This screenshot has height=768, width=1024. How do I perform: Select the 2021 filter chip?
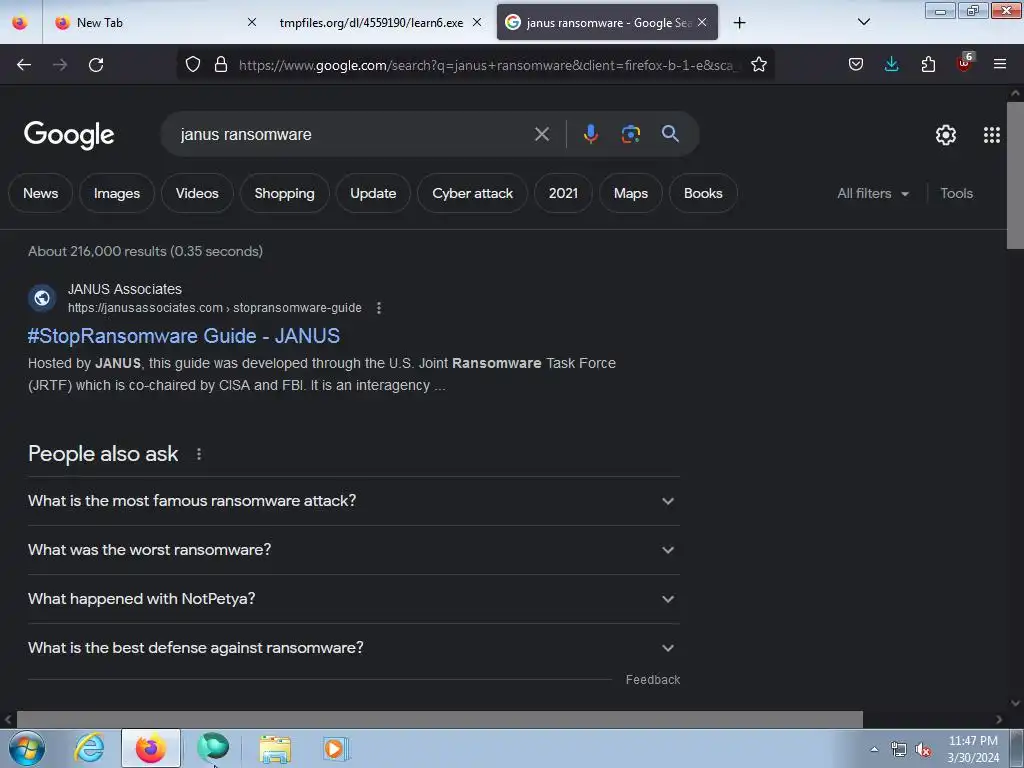(x=563, y=193)
